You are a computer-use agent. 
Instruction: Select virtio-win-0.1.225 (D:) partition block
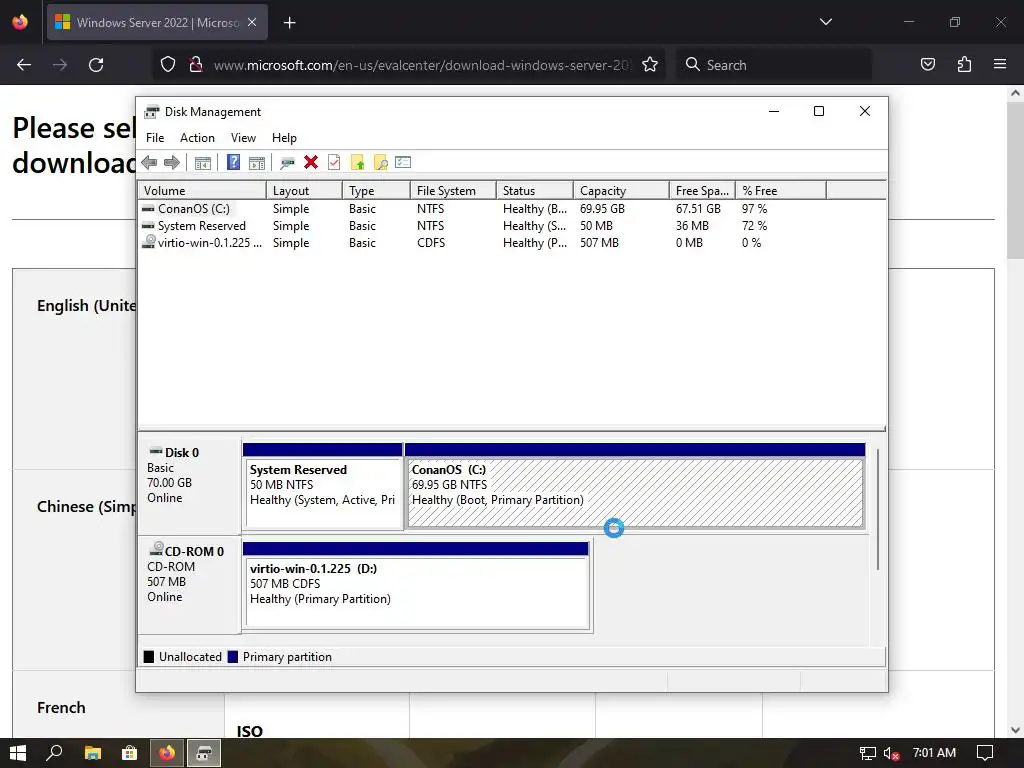pos(417,586)
